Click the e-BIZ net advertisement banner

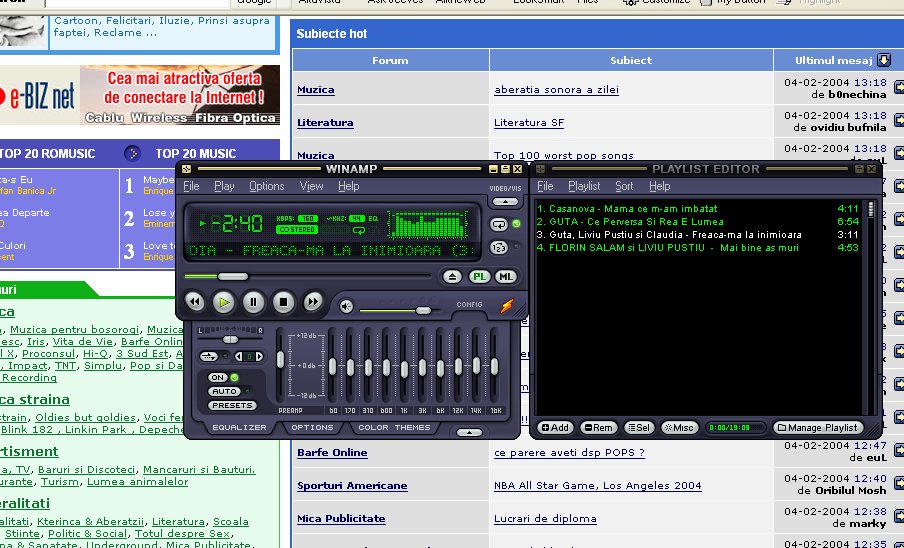click(140, 95)
